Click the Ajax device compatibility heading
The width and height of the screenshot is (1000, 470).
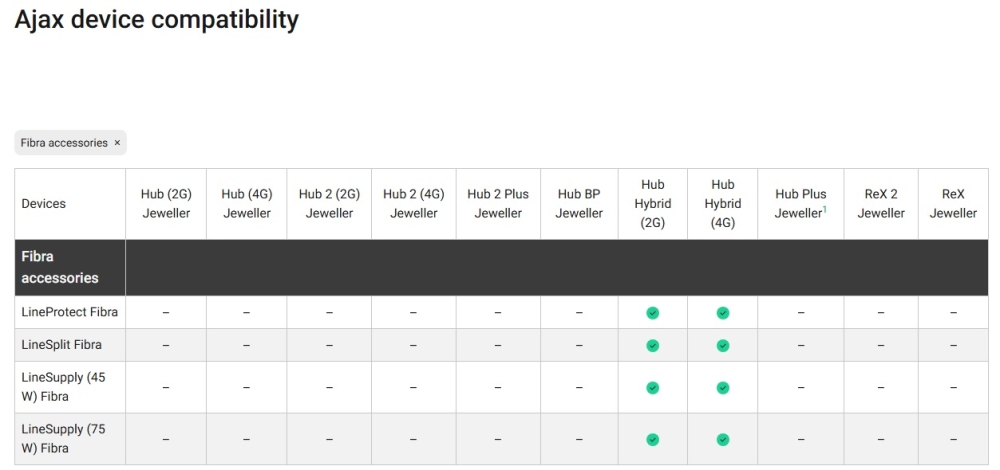(156, 19)
